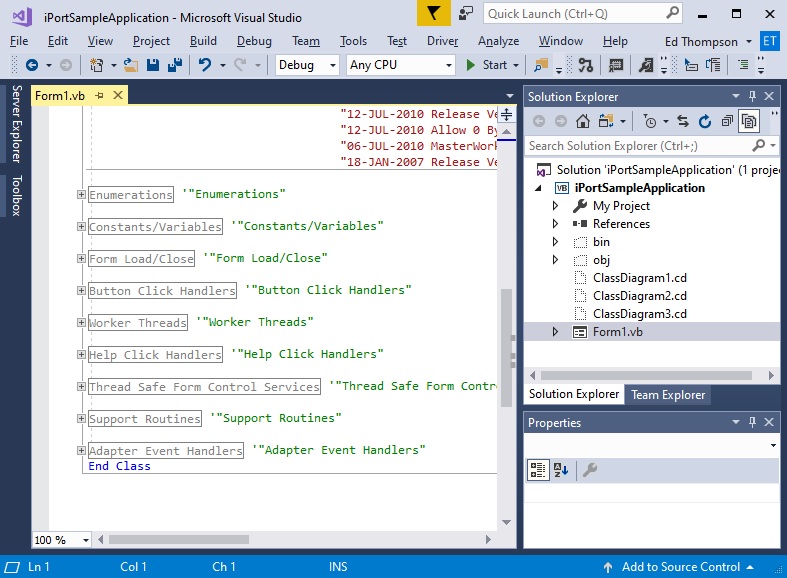The image size is (787, 578).
Task: Expand the Constants/Variables code region
Action: pyautogui.click(x=81, y=226)
